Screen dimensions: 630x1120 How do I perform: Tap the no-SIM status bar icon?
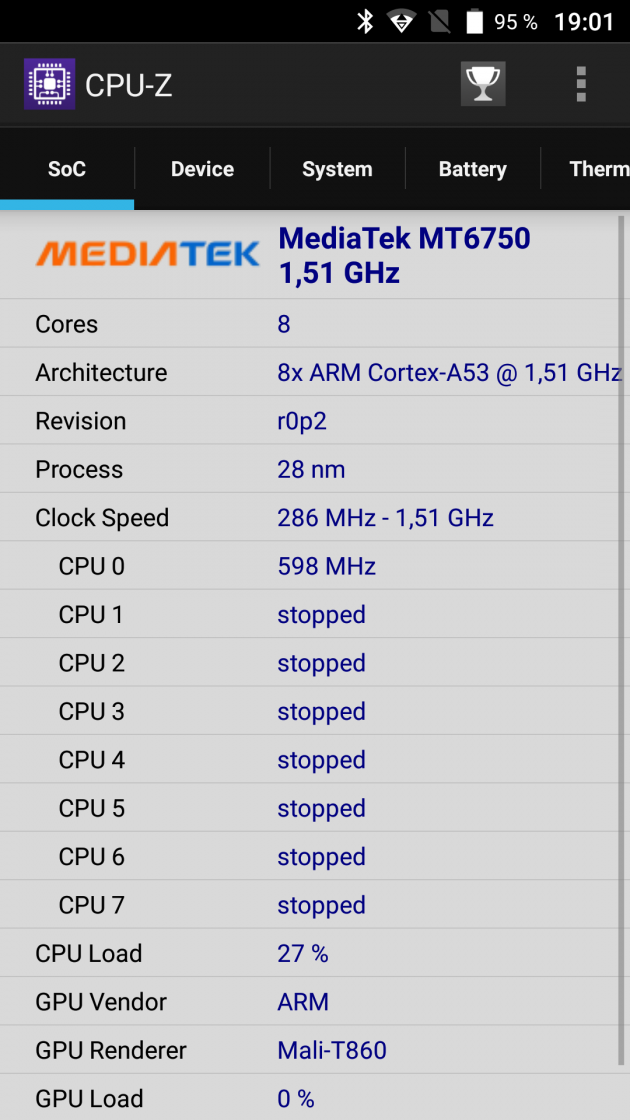click(x=439, y=21)
